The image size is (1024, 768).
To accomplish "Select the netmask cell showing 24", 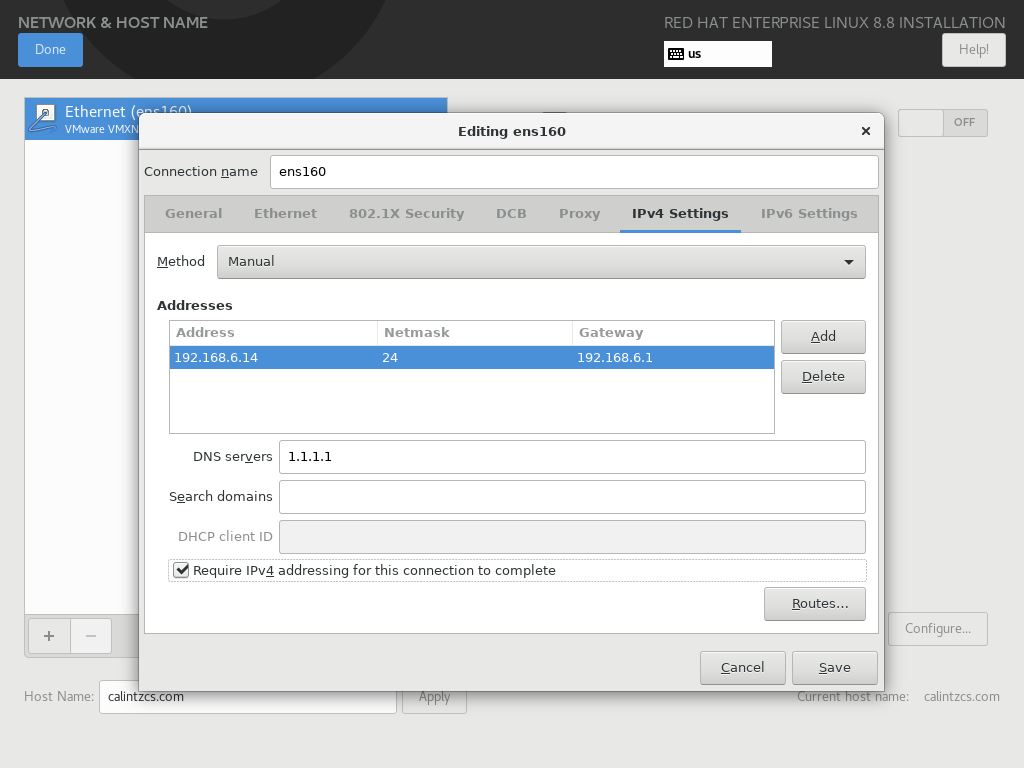I will click(x=475, y=358).
